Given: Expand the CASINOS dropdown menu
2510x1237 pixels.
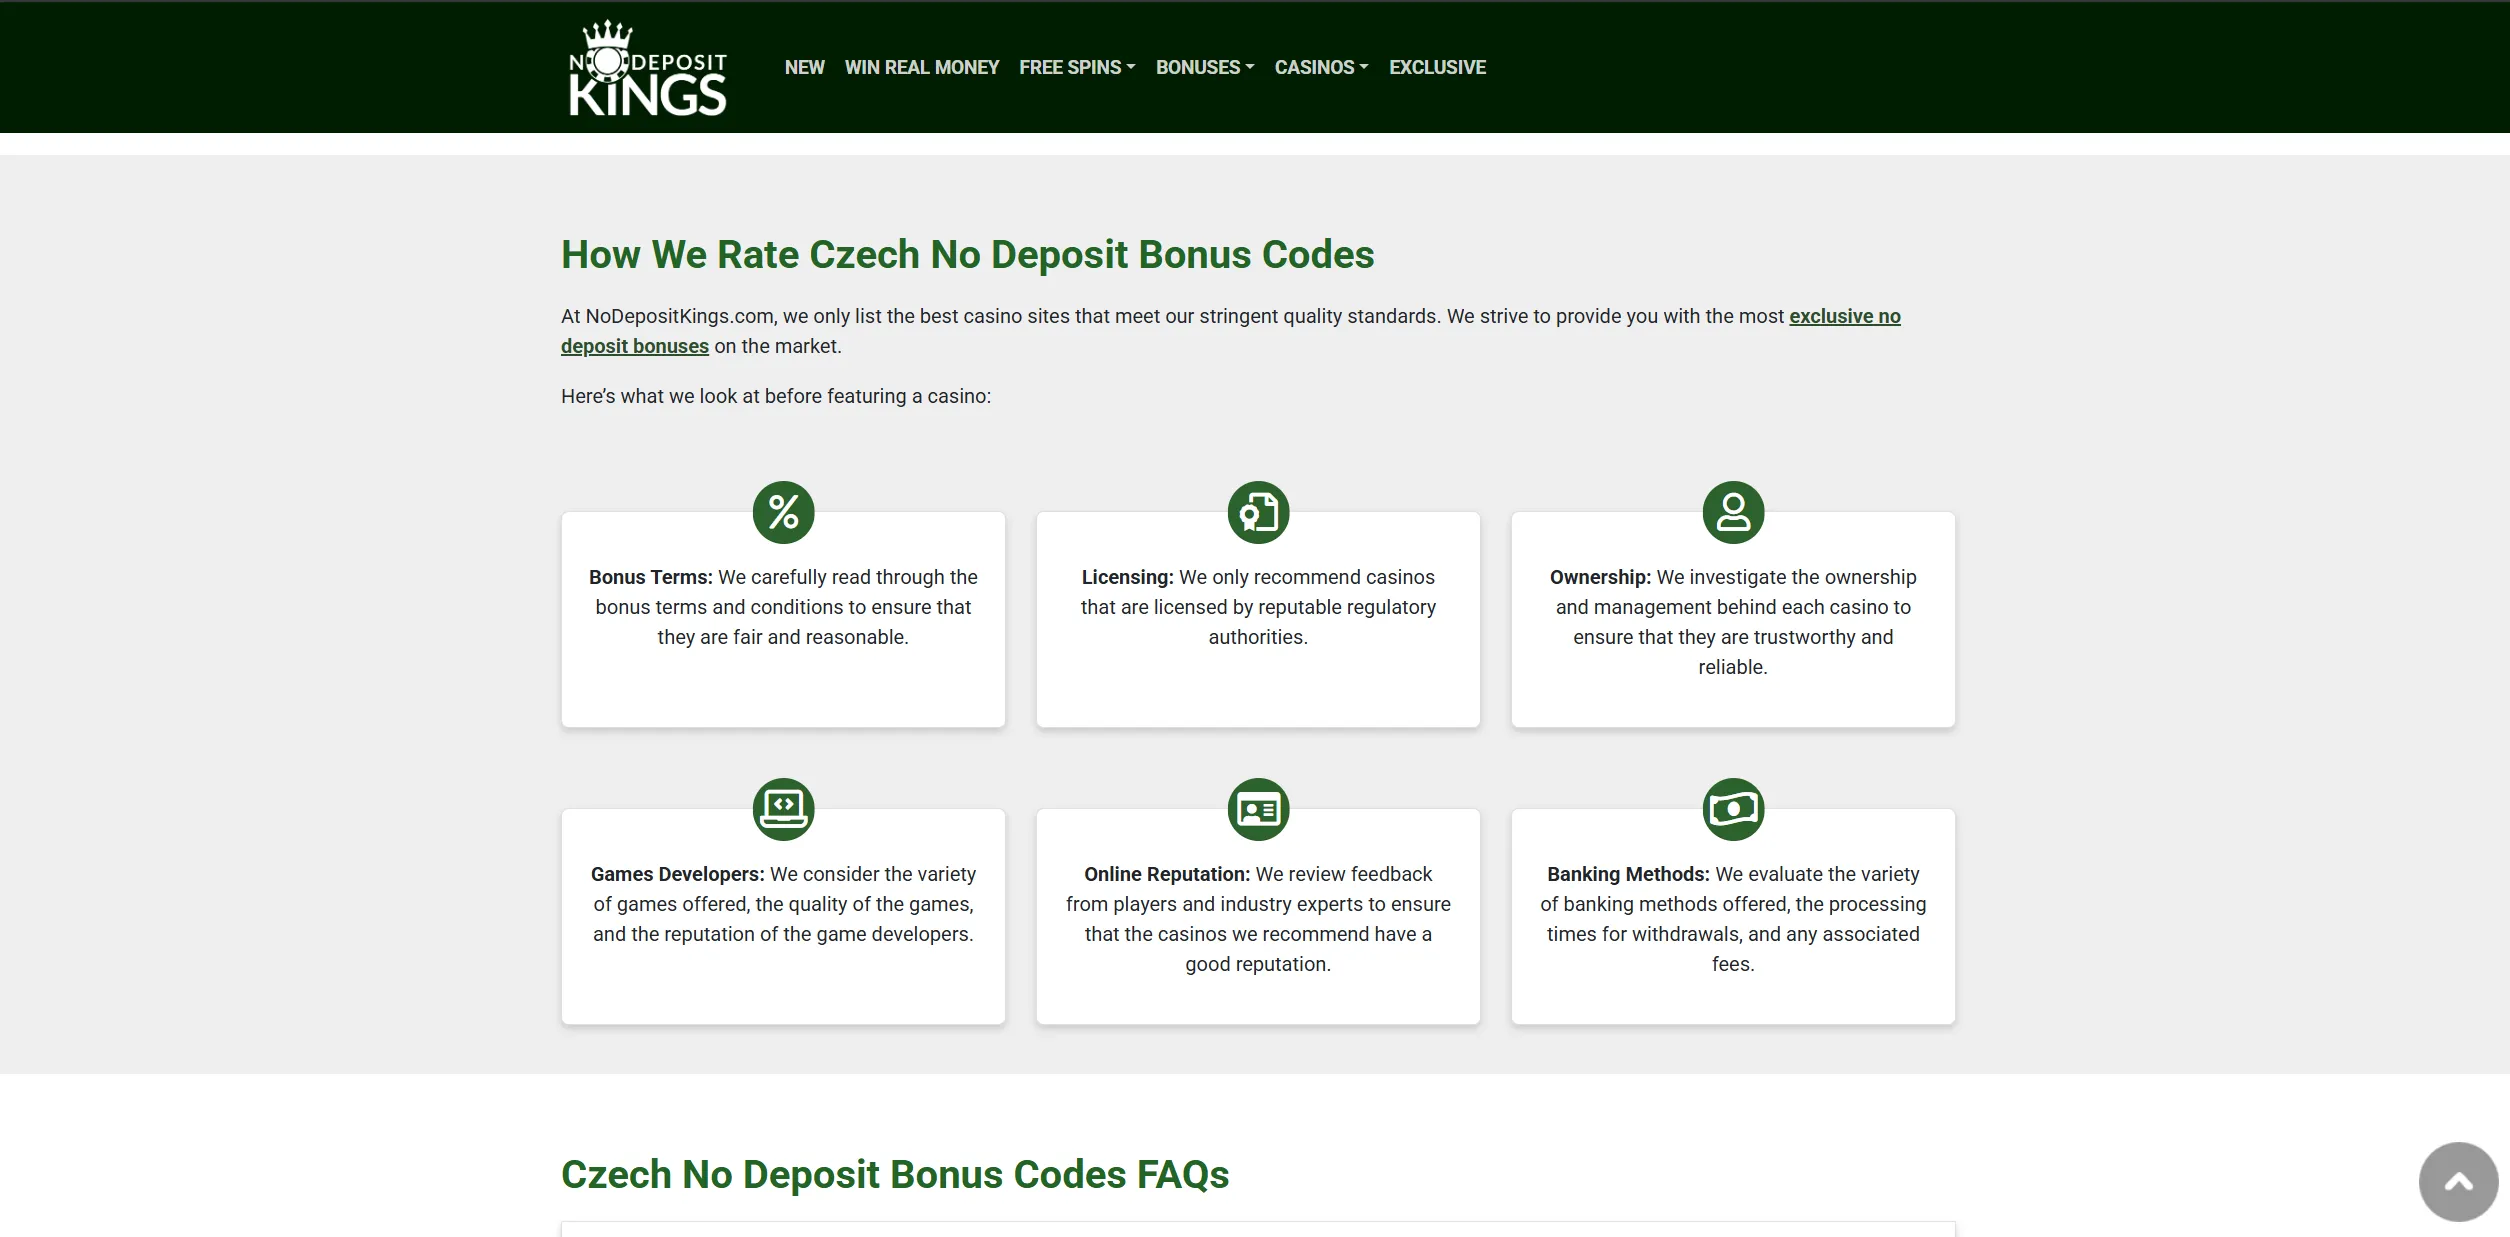Looking at the screenshot, I should (1321, 67).
